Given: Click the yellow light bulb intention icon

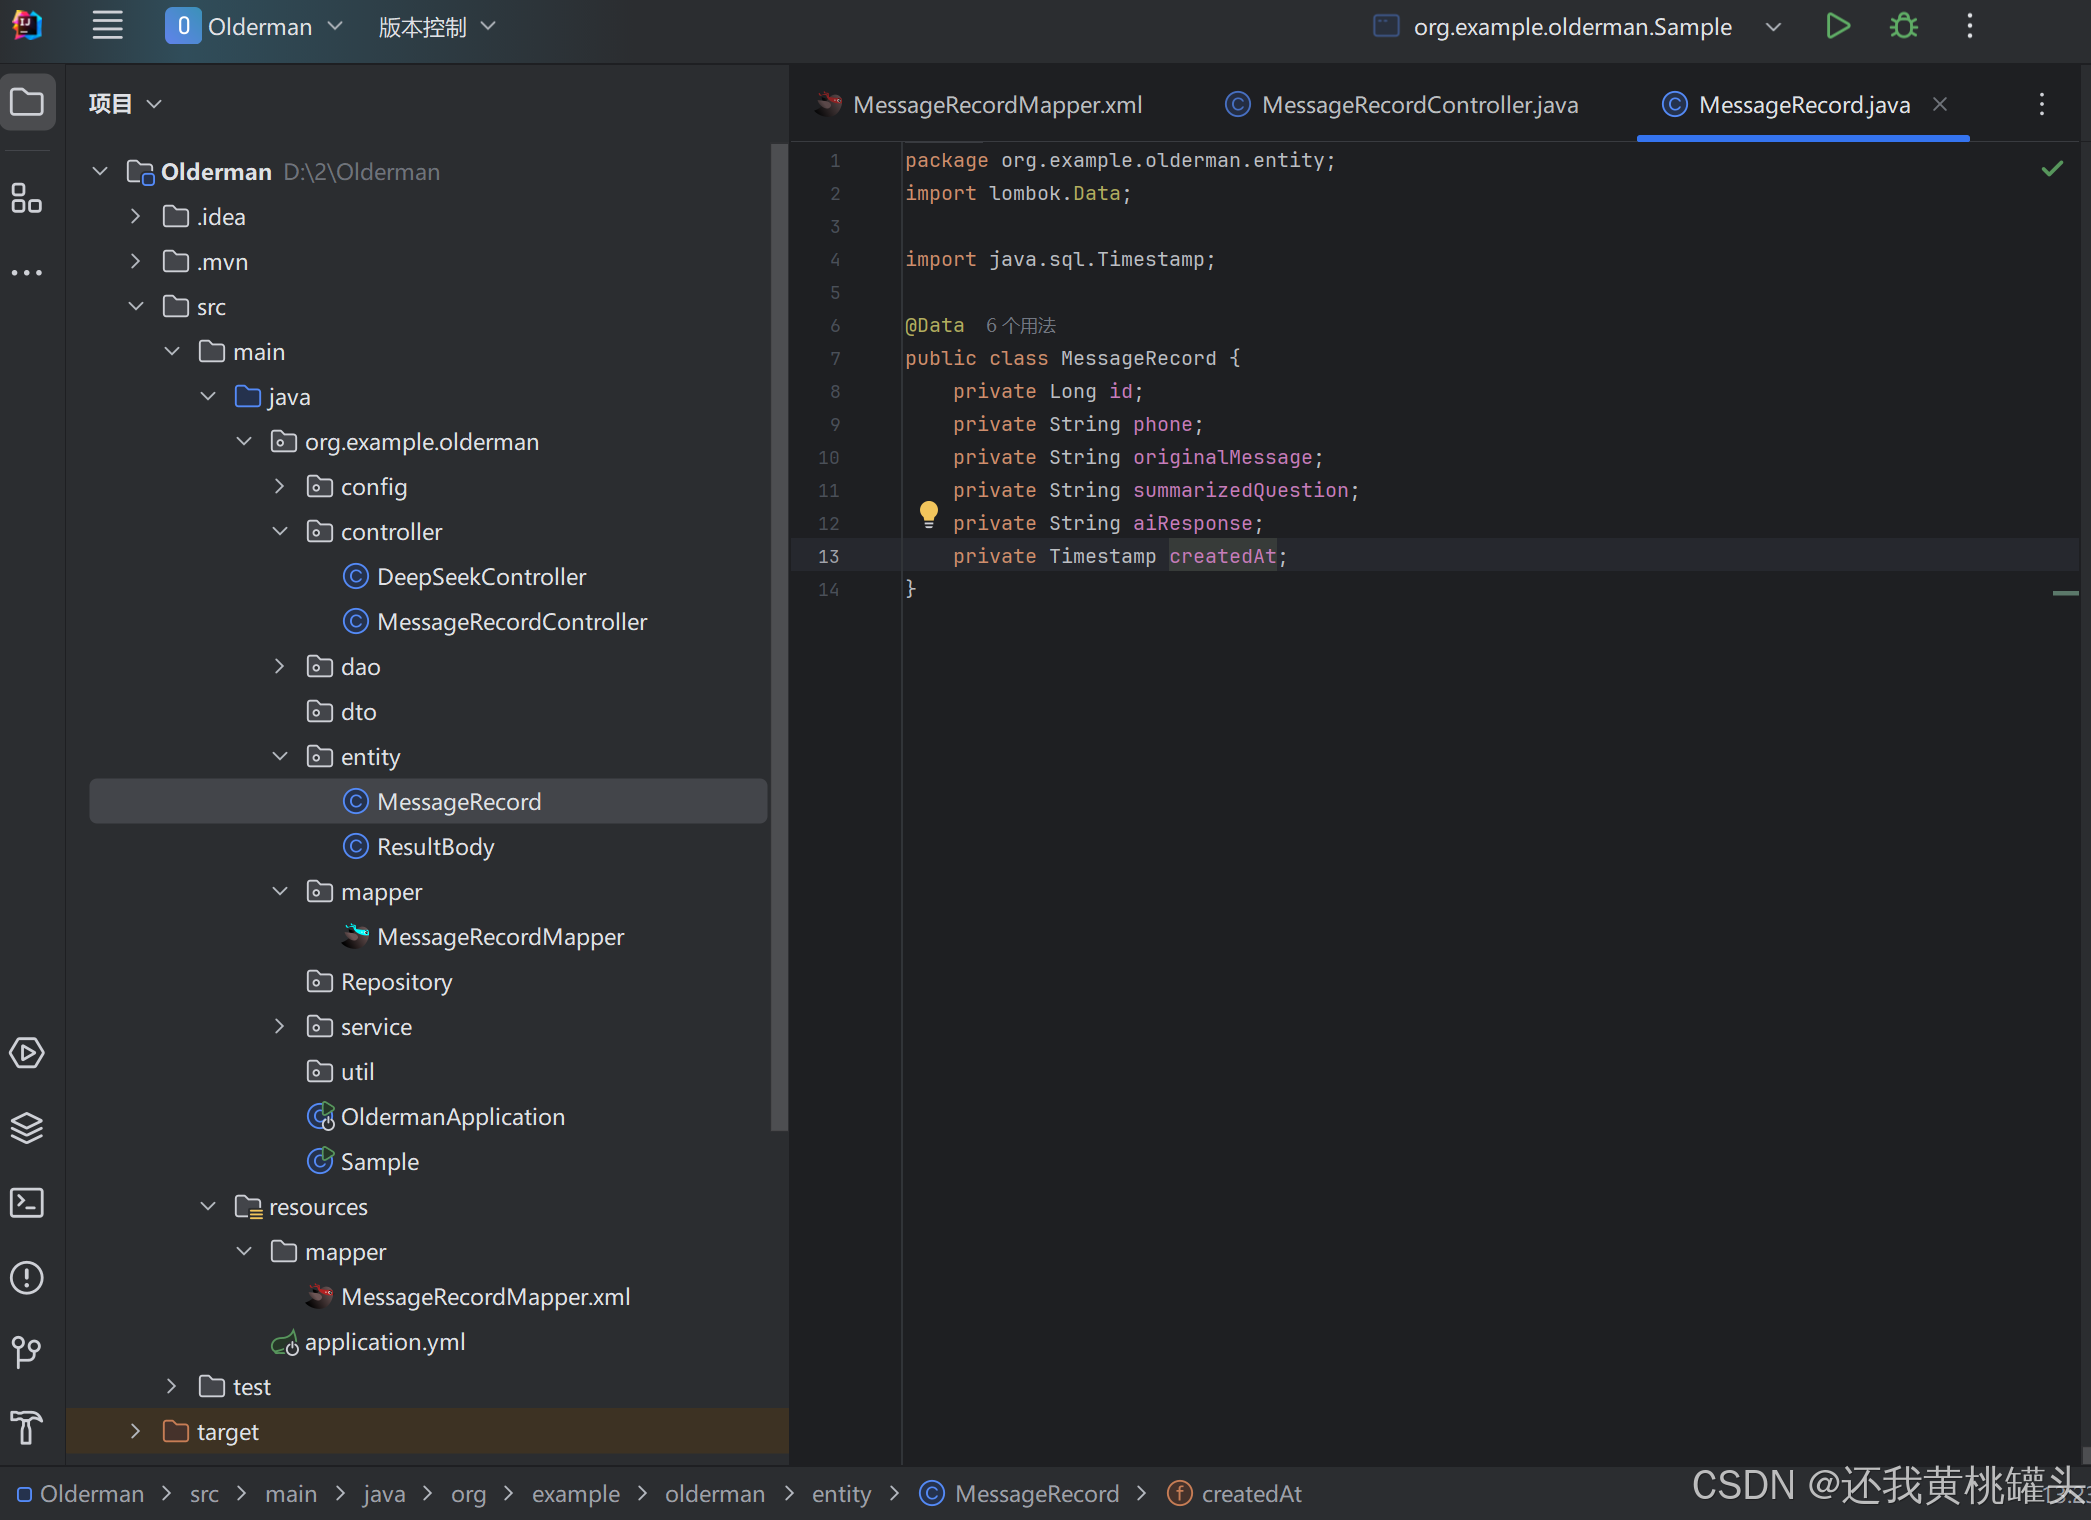Looking at the screenshot, I should pos(928,514).
